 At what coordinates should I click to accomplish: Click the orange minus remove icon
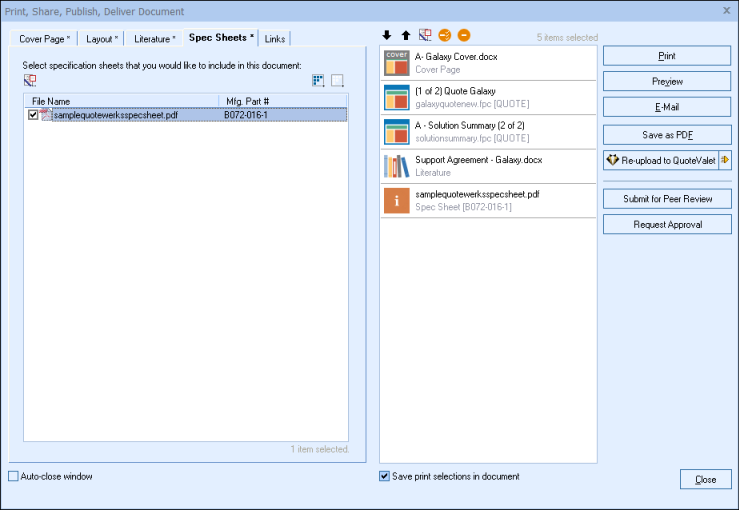(464, 35)
